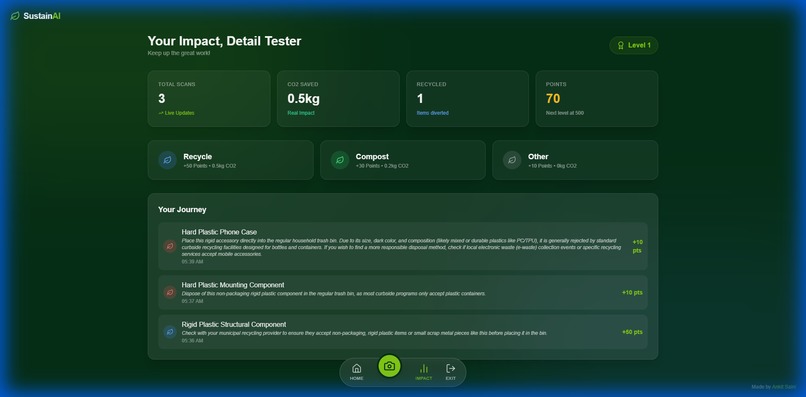This screenshot has height=397, width=806.
Task: Click the SustainAI brand name
Action: (x=42, y=16)
